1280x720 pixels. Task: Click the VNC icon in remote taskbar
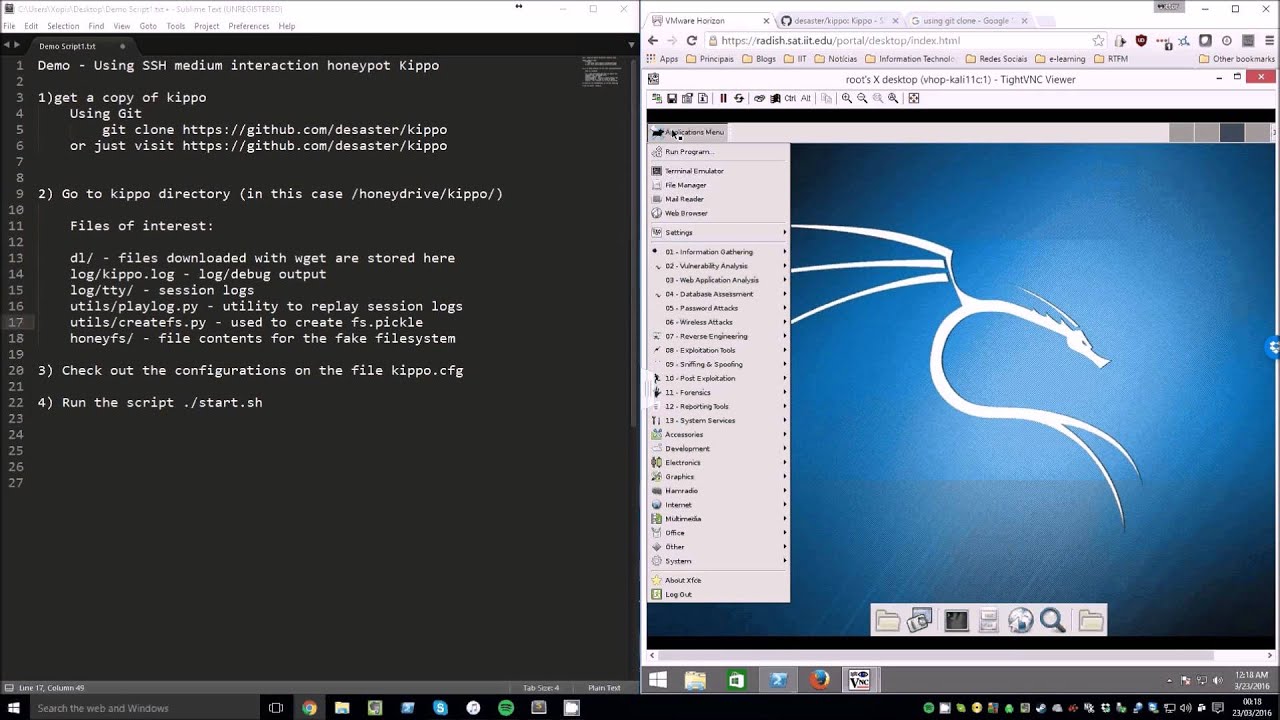click(x=859, y=680)
